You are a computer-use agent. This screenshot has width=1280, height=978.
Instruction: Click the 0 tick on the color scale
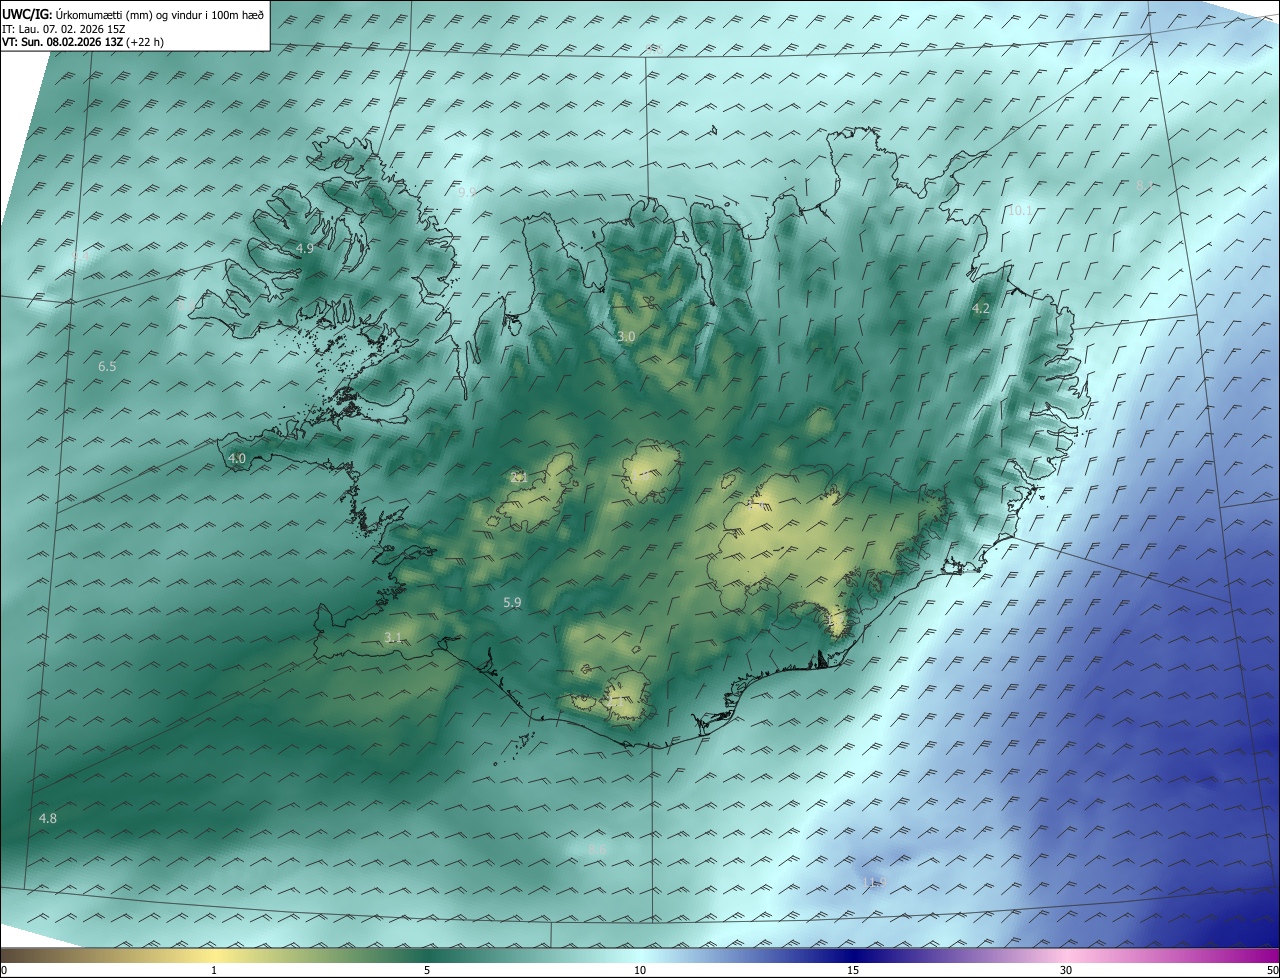(4, 971)
